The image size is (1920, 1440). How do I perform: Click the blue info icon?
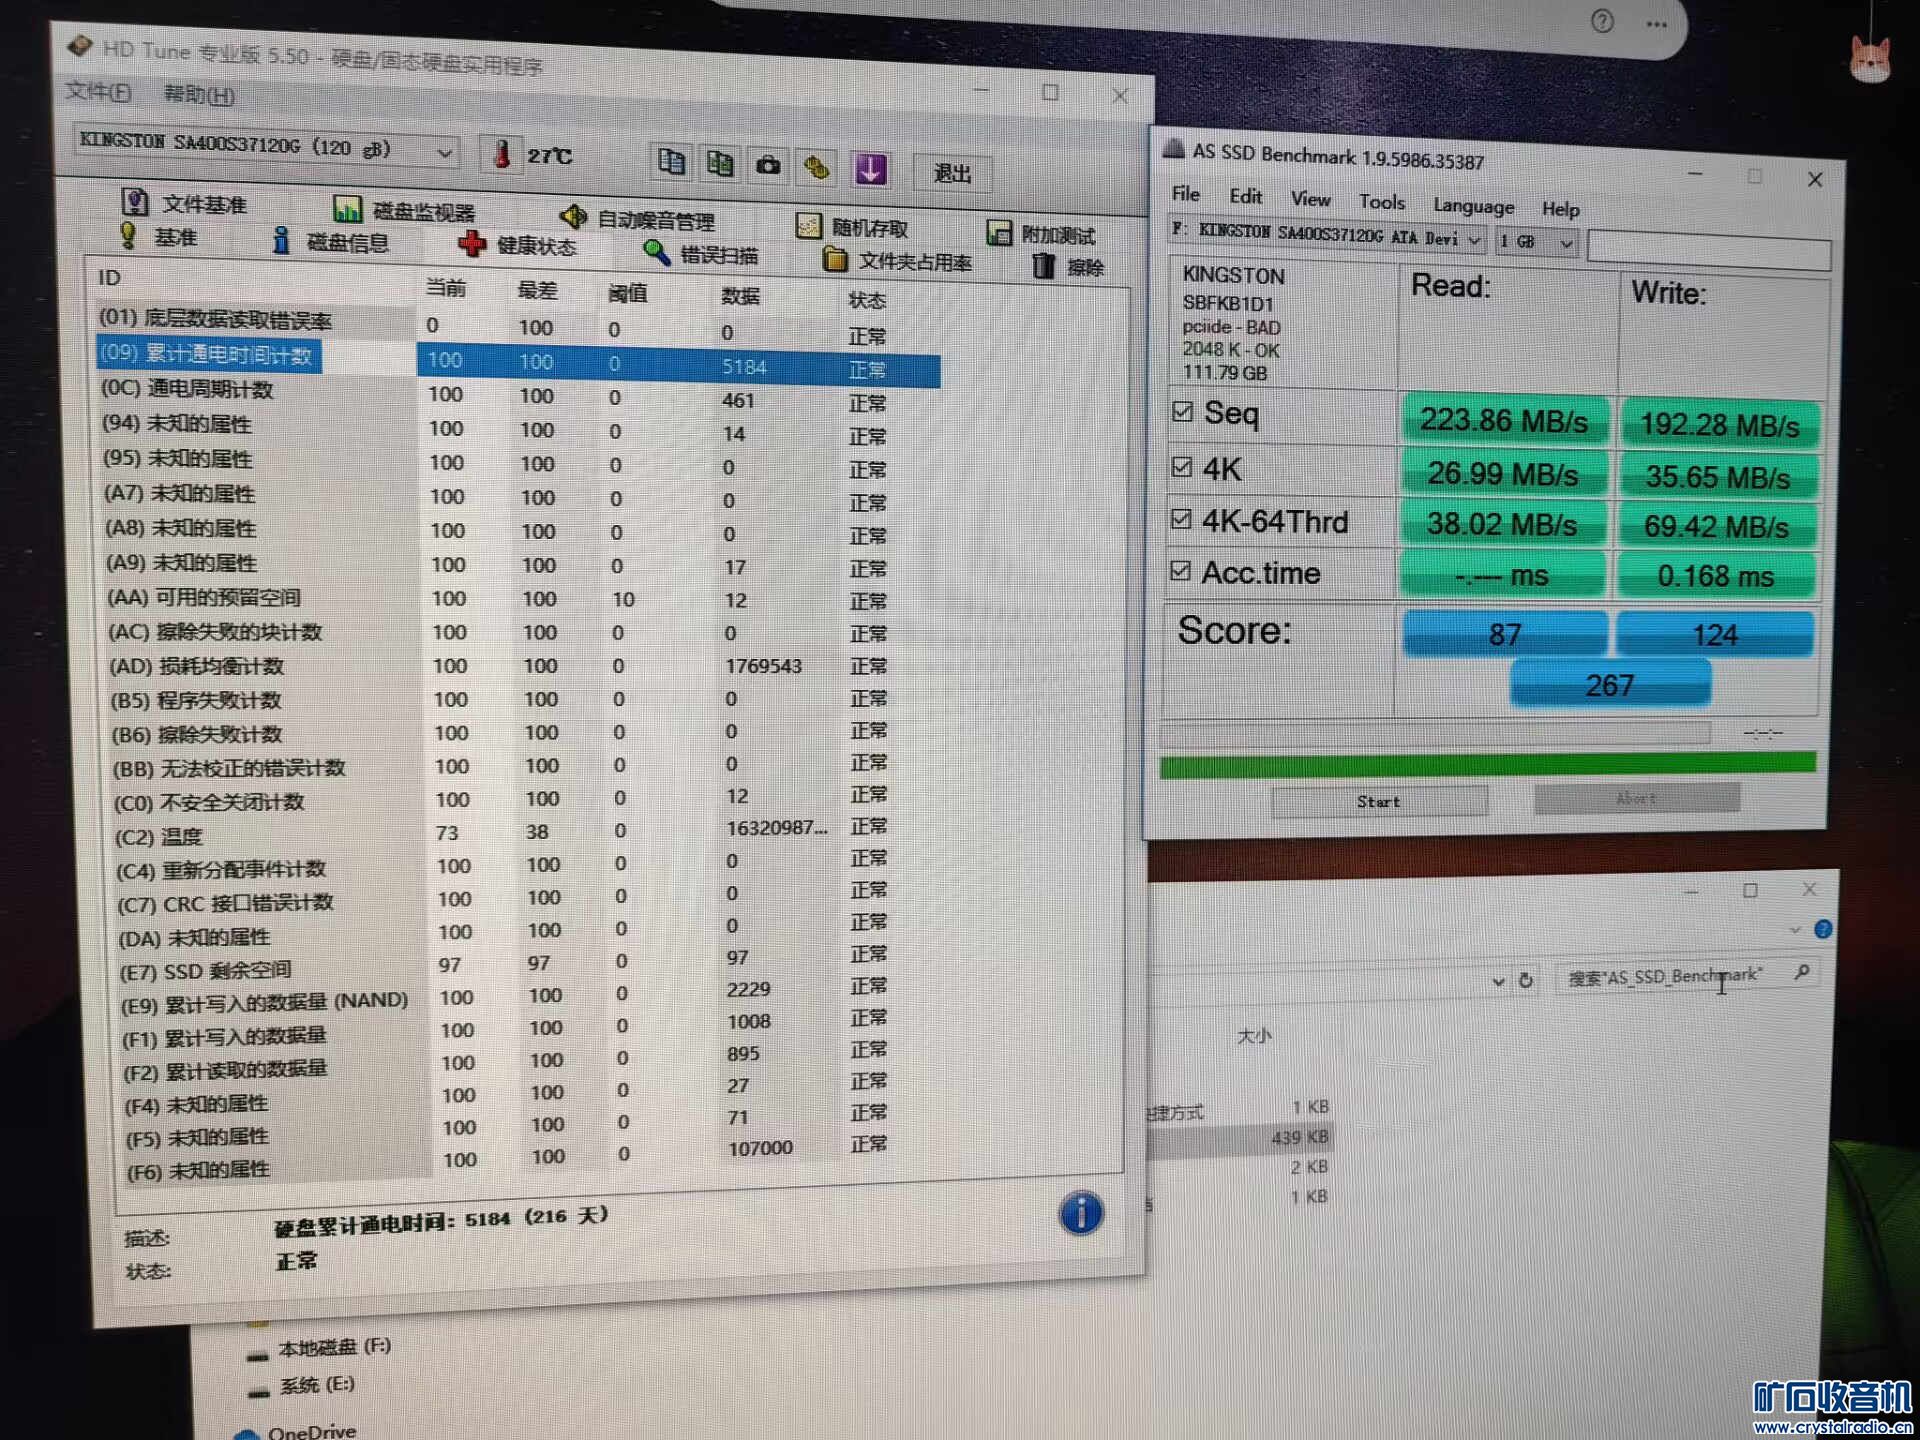[x=1080, y=1214]
